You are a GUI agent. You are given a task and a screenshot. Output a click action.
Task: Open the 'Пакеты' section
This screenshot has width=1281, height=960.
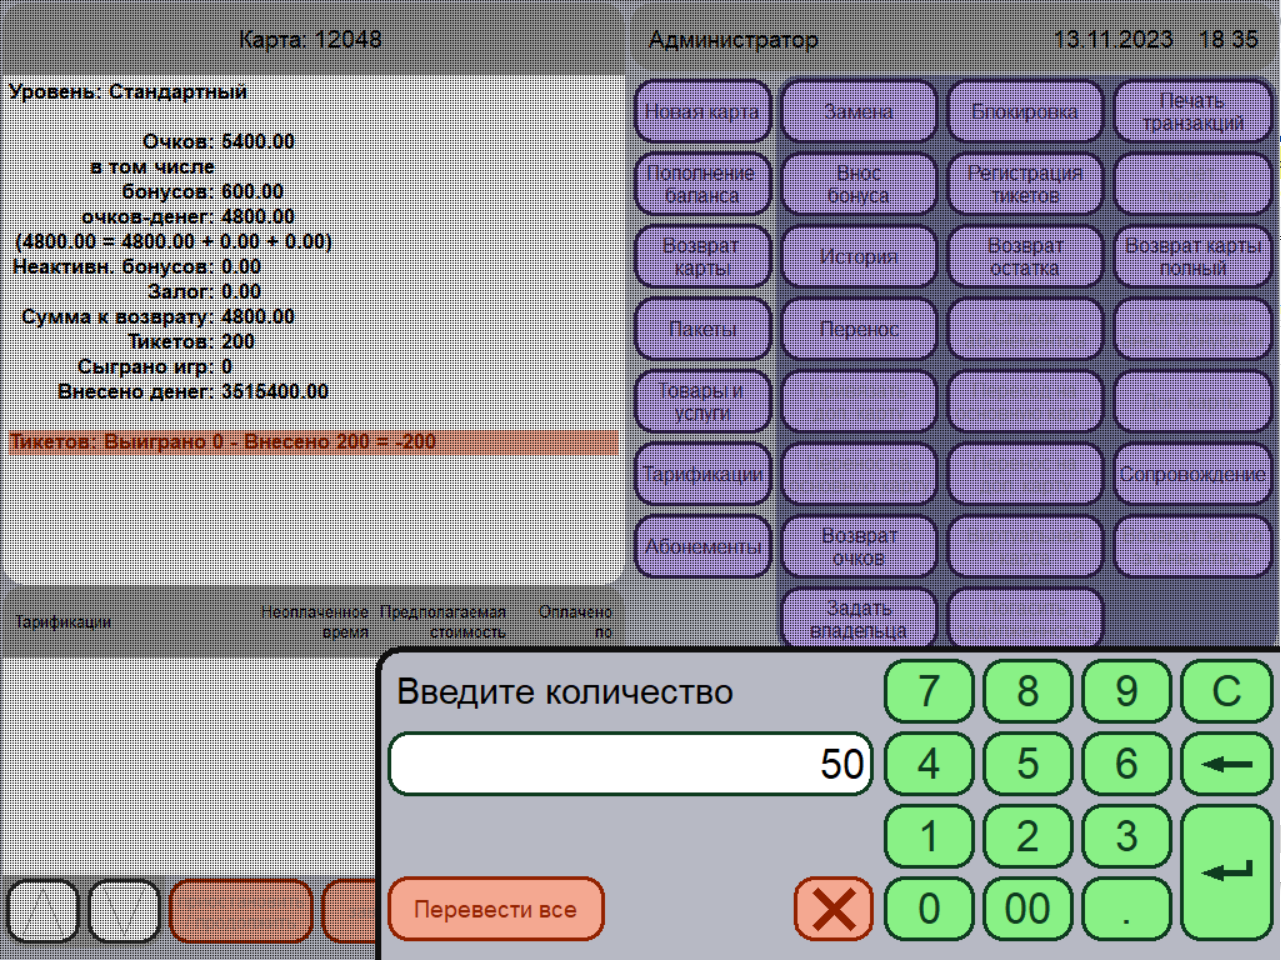point(702,329)
